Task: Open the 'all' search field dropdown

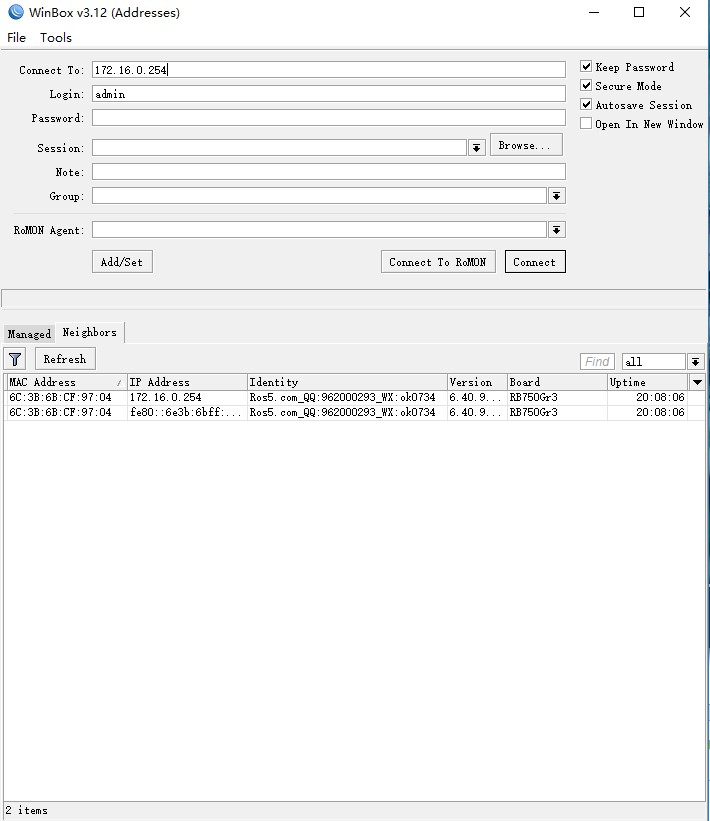Action: coord(695,361)
